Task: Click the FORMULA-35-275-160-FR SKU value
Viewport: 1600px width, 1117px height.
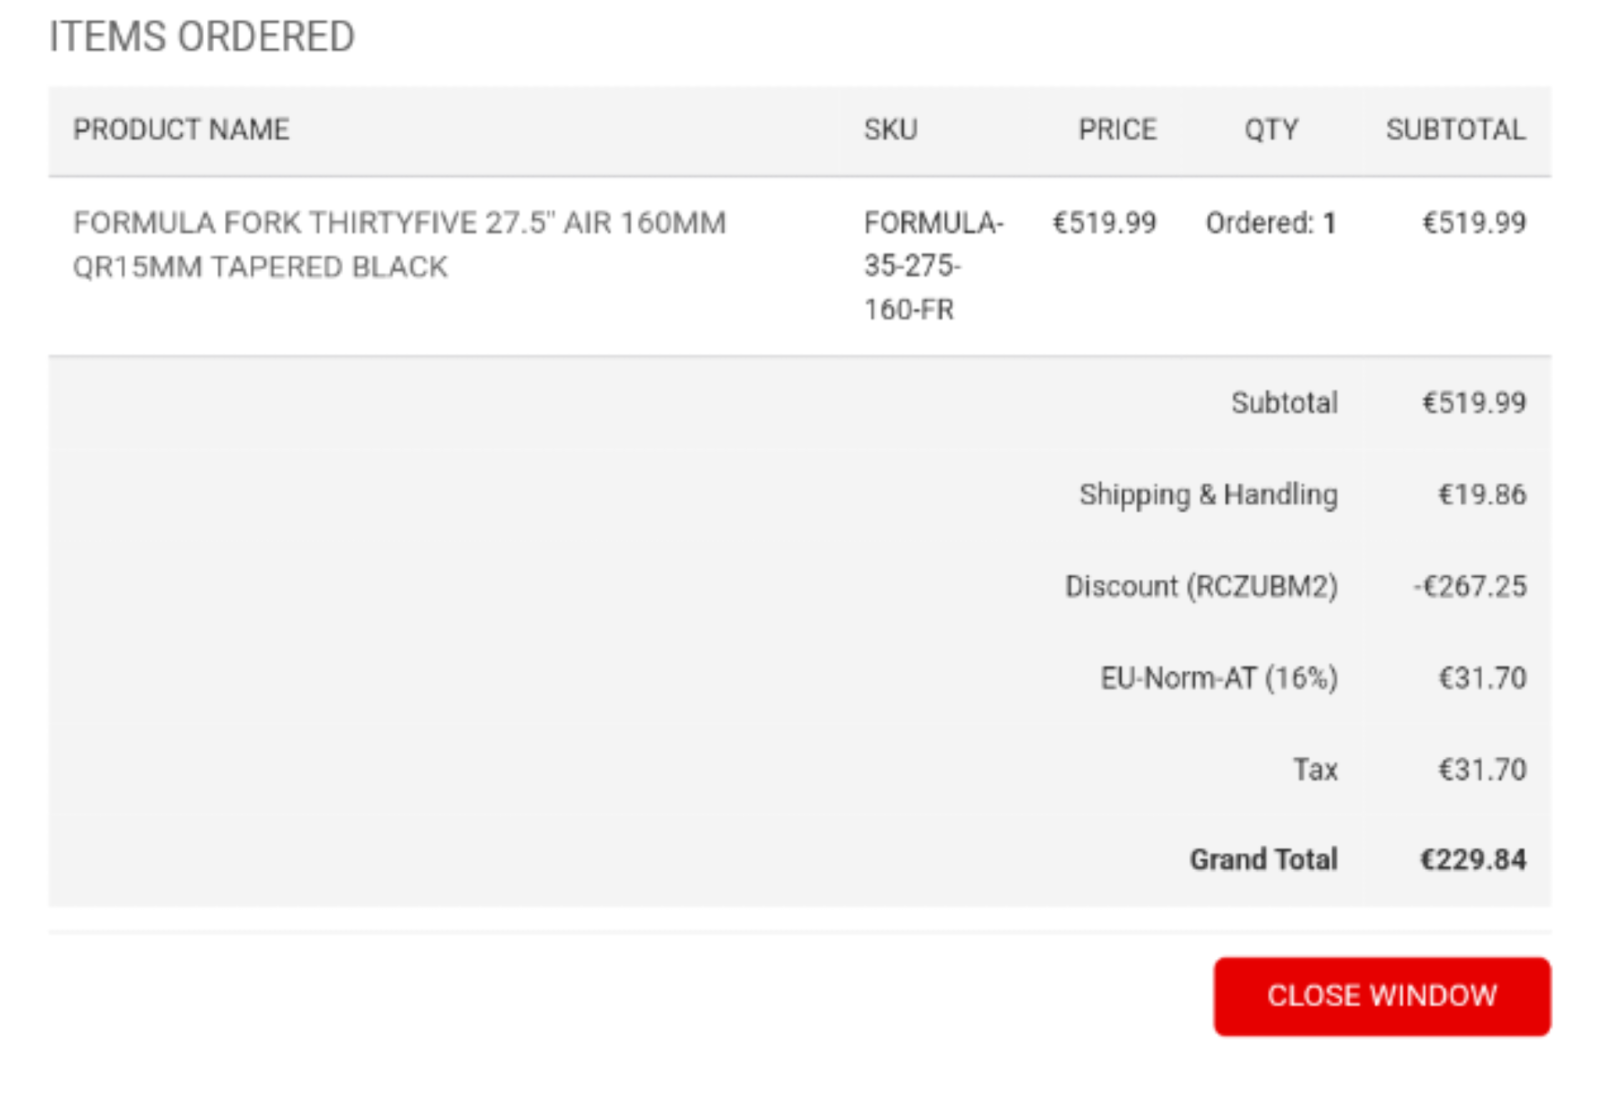Action: [x=932, y=266]
